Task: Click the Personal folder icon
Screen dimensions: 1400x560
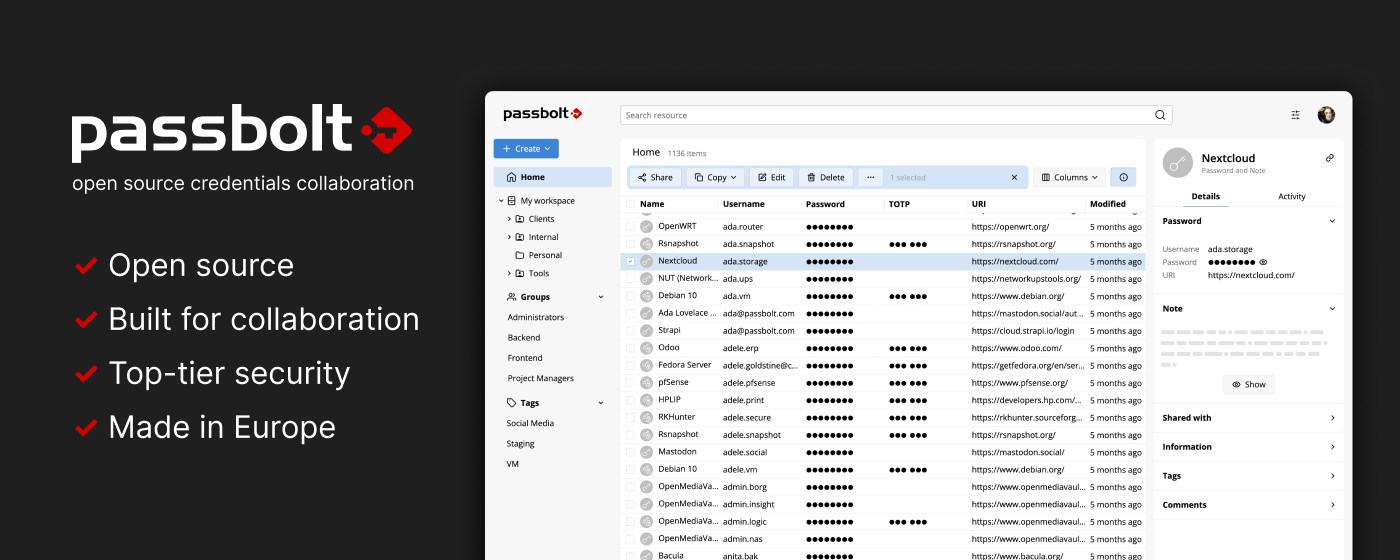Action: click(519, 255)
